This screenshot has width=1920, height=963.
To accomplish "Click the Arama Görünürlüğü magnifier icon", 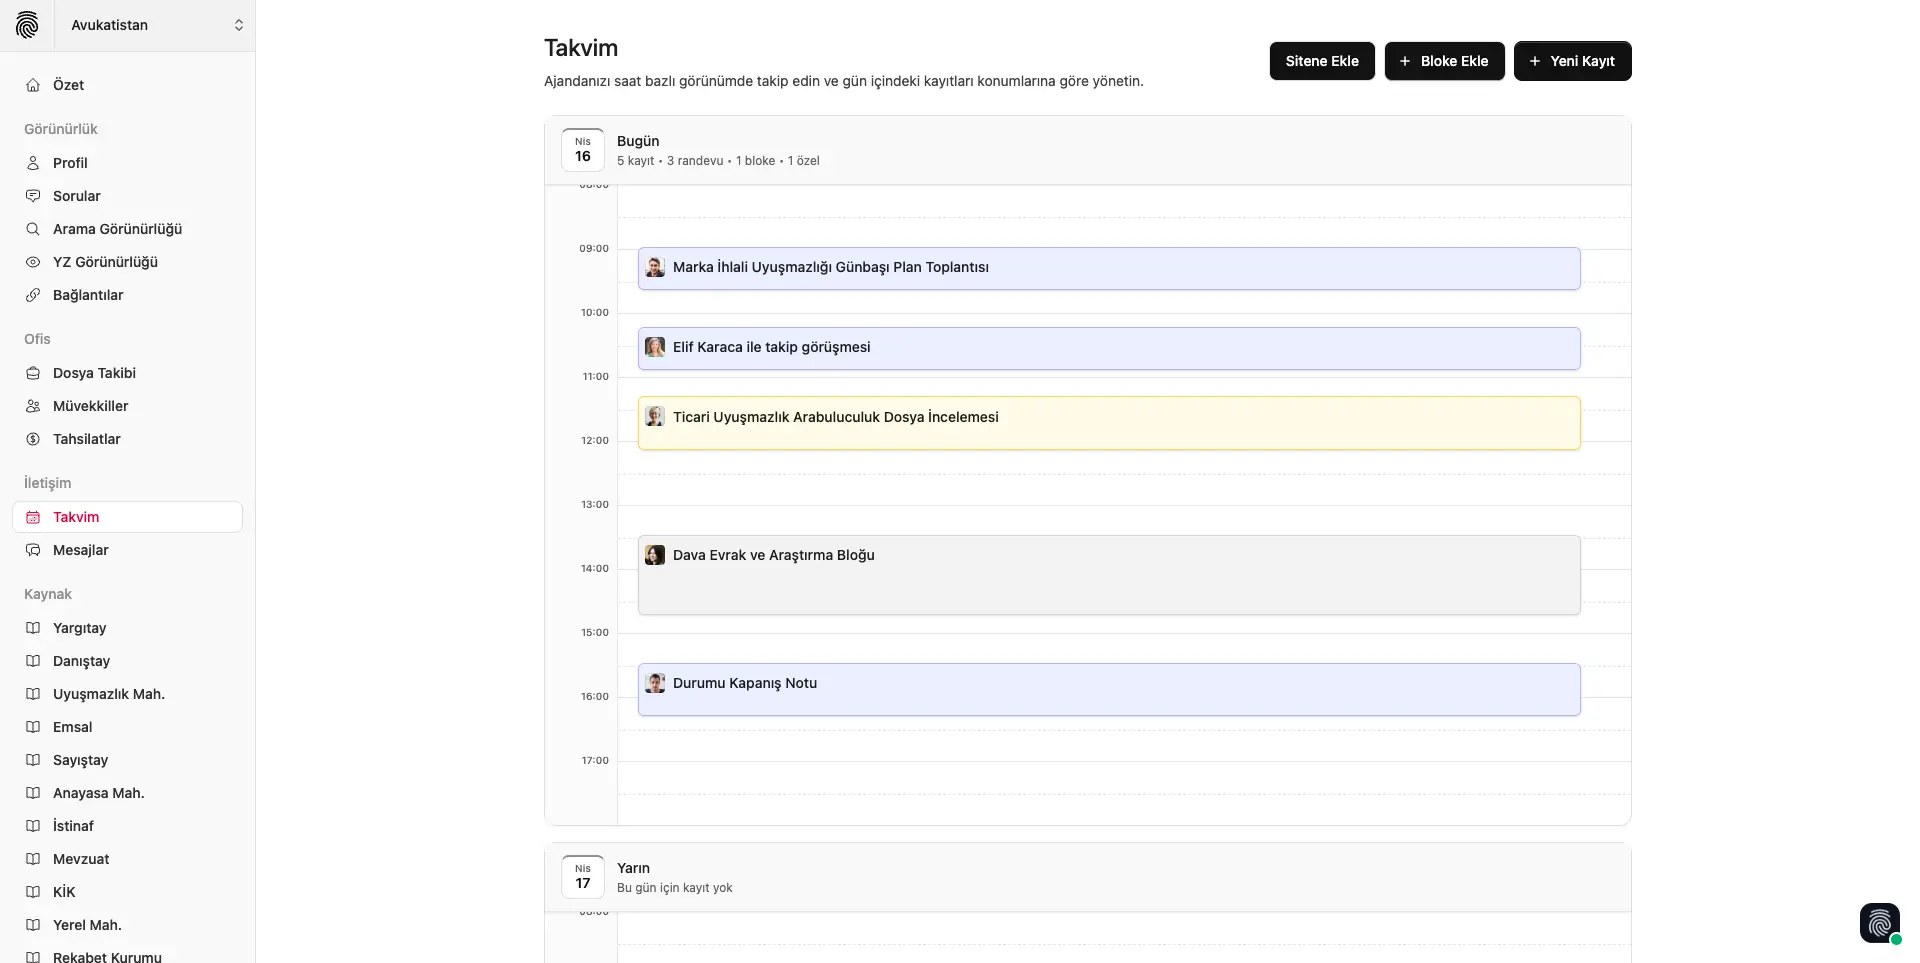I will click(x=33, y=229).
